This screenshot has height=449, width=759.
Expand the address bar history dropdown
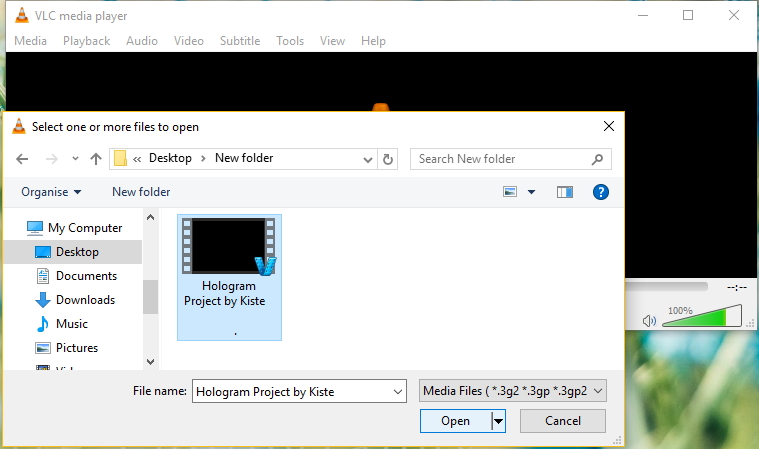click(x=368, y=160)
